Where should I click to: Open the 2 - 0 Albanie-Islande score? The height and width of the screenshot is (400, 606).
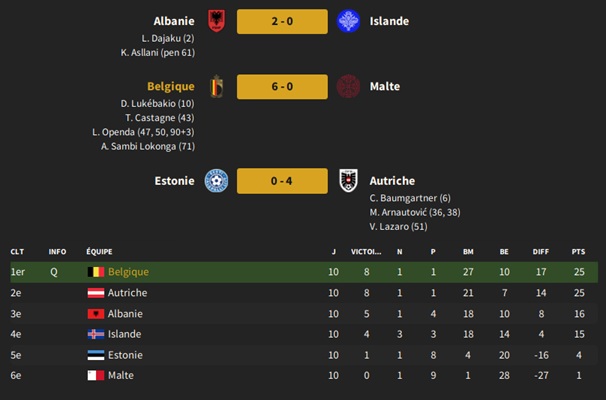pyautogui.click(x=282, y=21)
